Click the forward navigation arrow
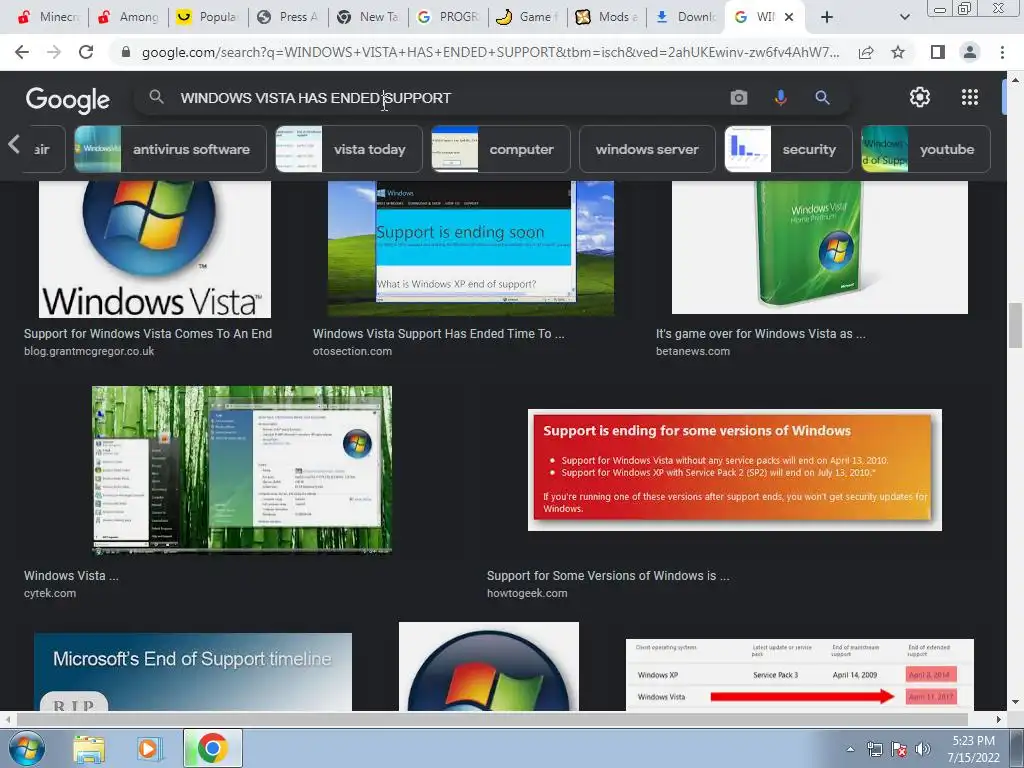Viewport: 1024px width, 768px height. 54,52
